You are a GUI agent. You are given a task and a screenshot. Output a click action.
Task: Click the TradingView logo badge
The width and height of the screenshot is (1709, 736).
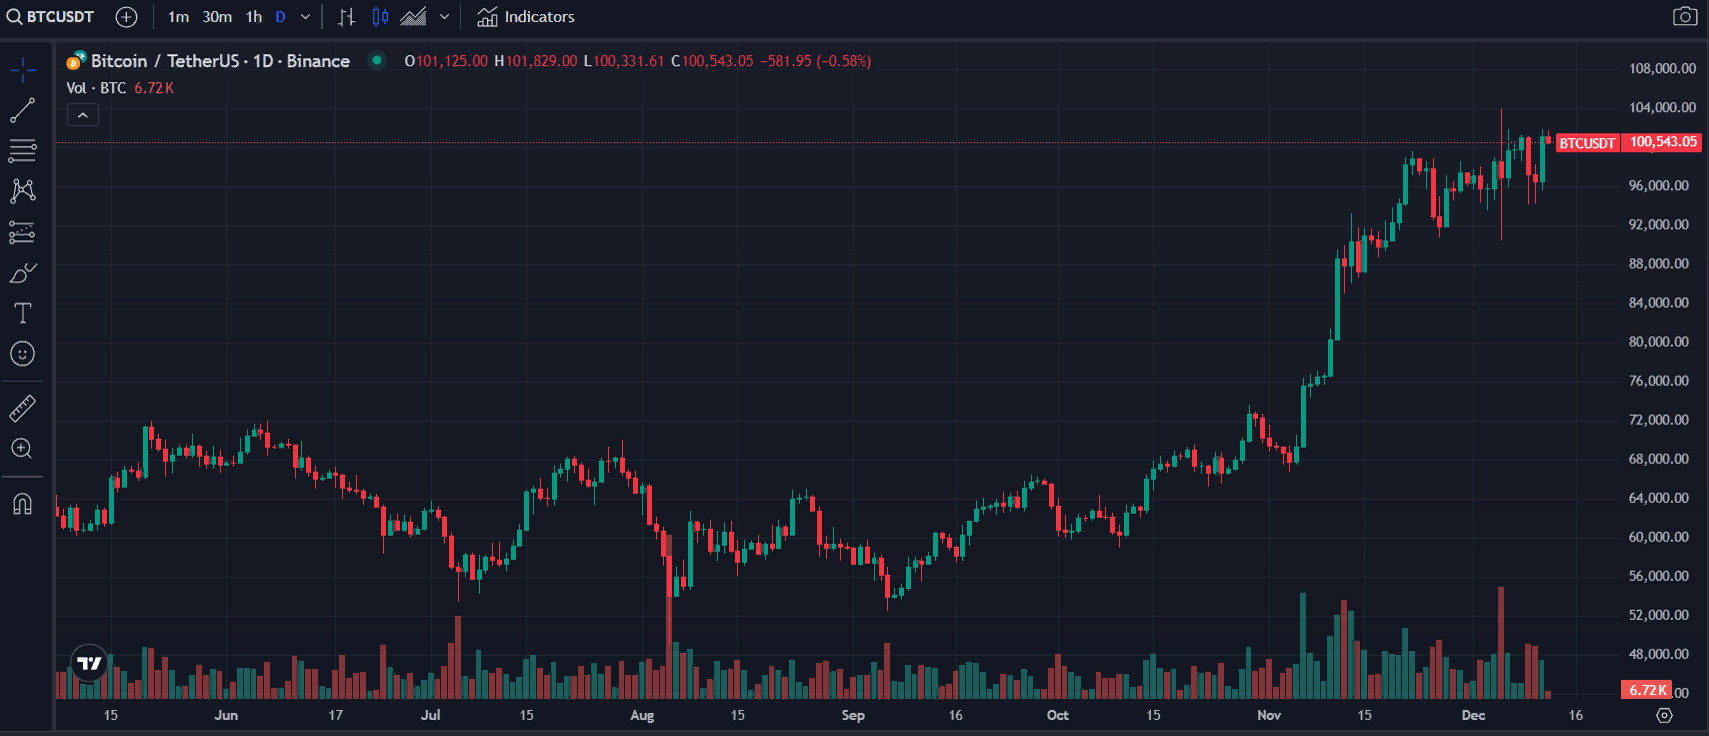90,663
